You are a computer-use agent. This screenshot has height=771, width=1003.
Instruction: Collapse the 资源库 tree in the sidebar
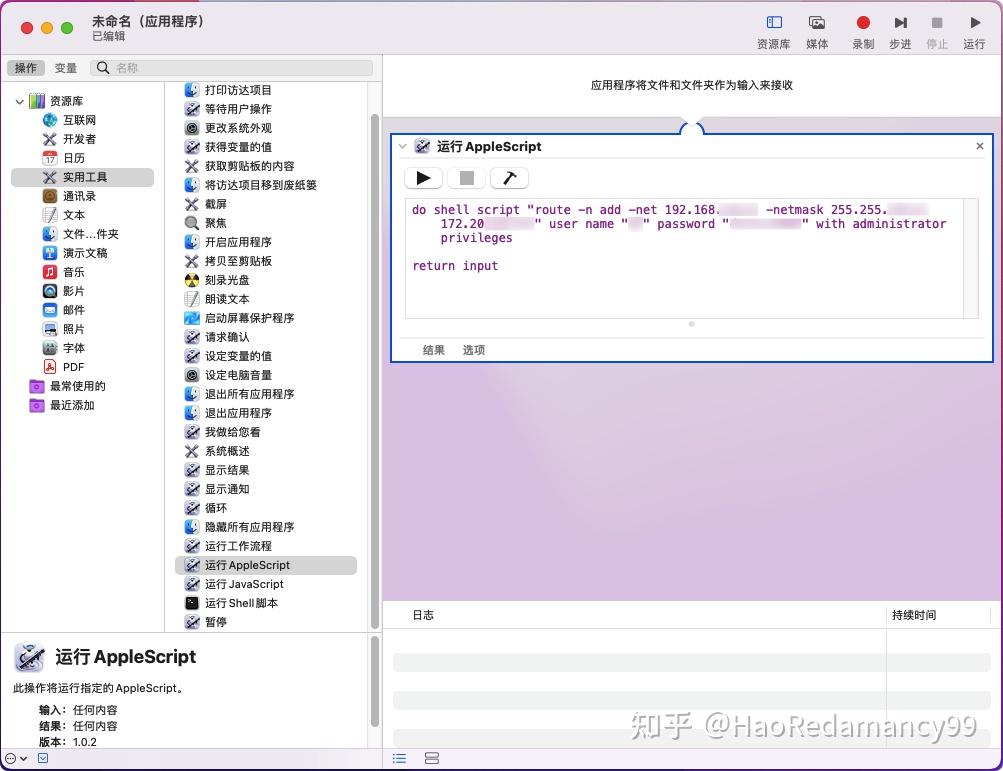(19, 100)
